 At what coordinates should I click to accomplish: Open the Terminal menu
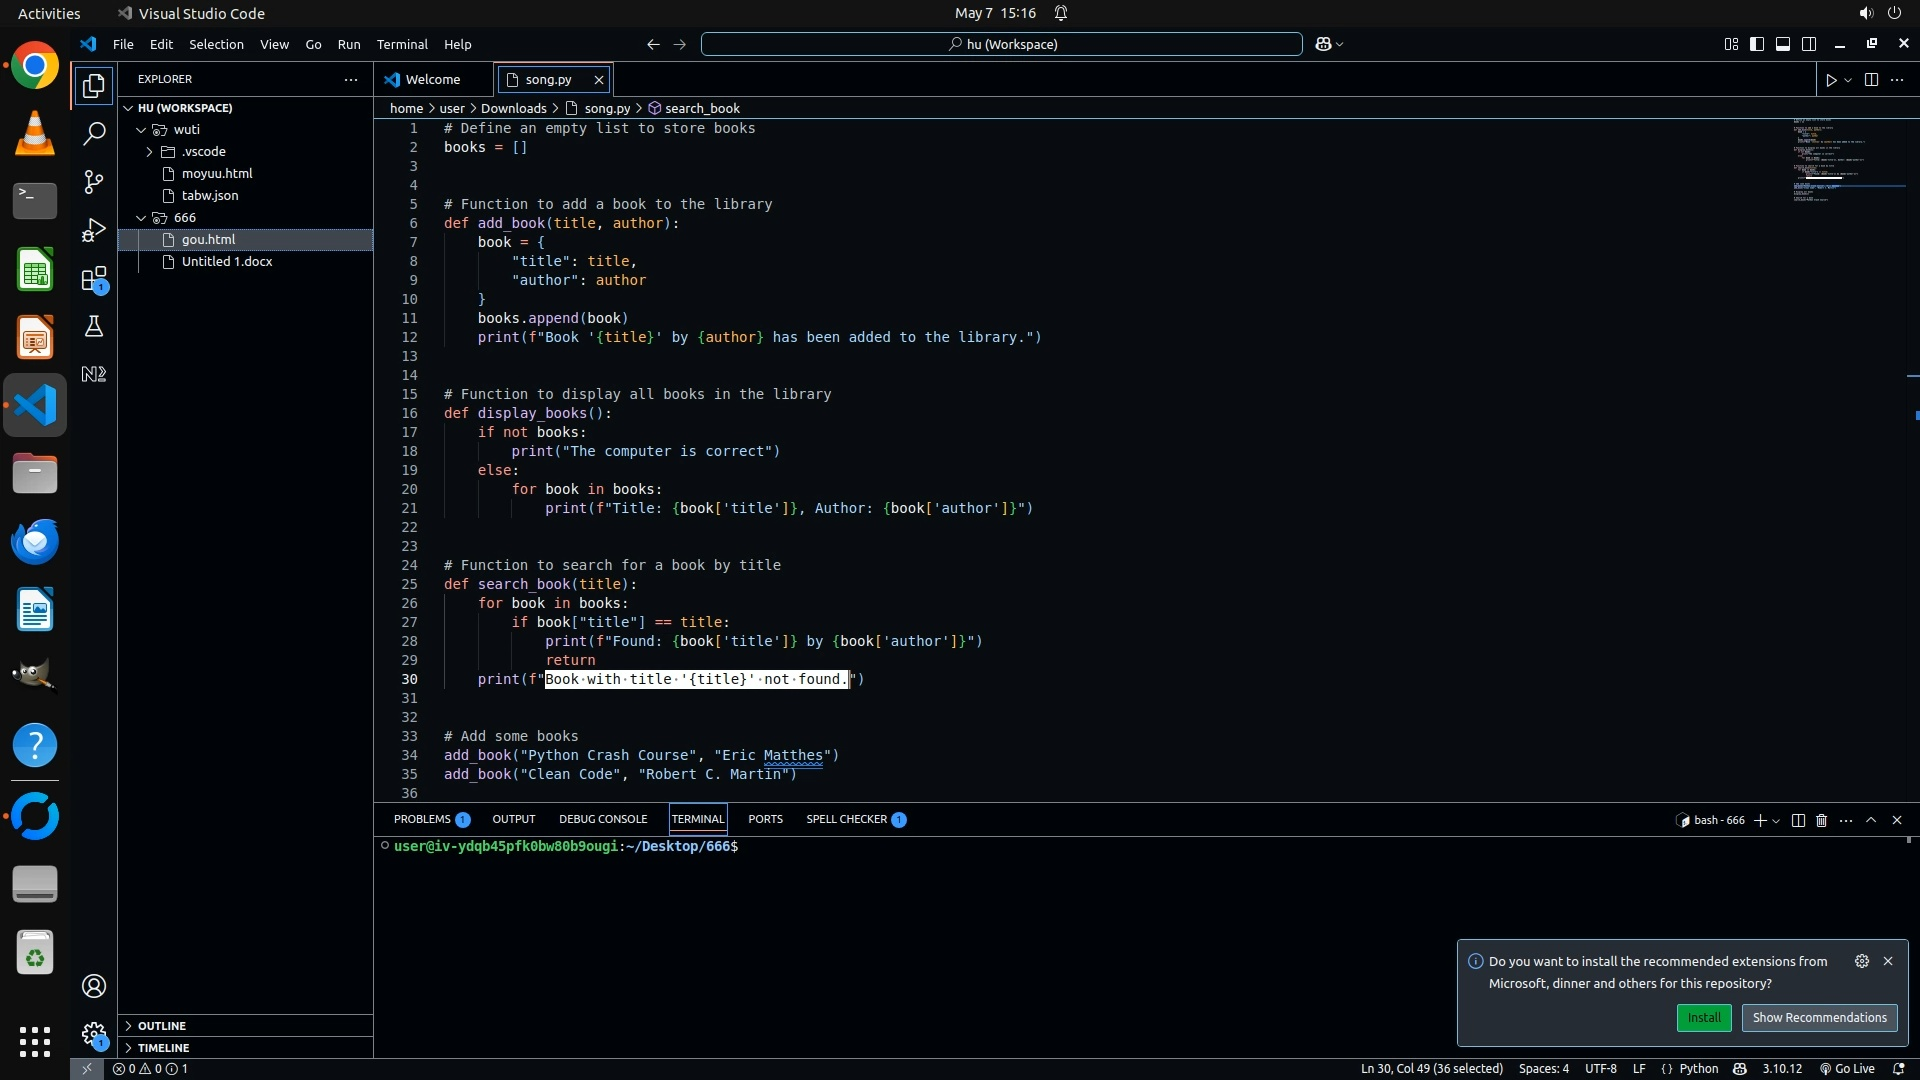(x=402, y=44)
